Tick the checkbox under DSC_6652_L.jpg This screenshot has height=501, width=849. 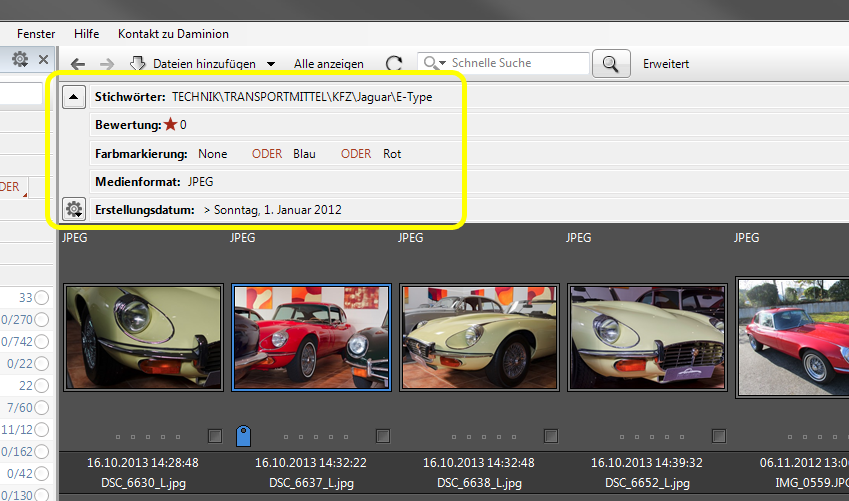click(x=718, y=435)
